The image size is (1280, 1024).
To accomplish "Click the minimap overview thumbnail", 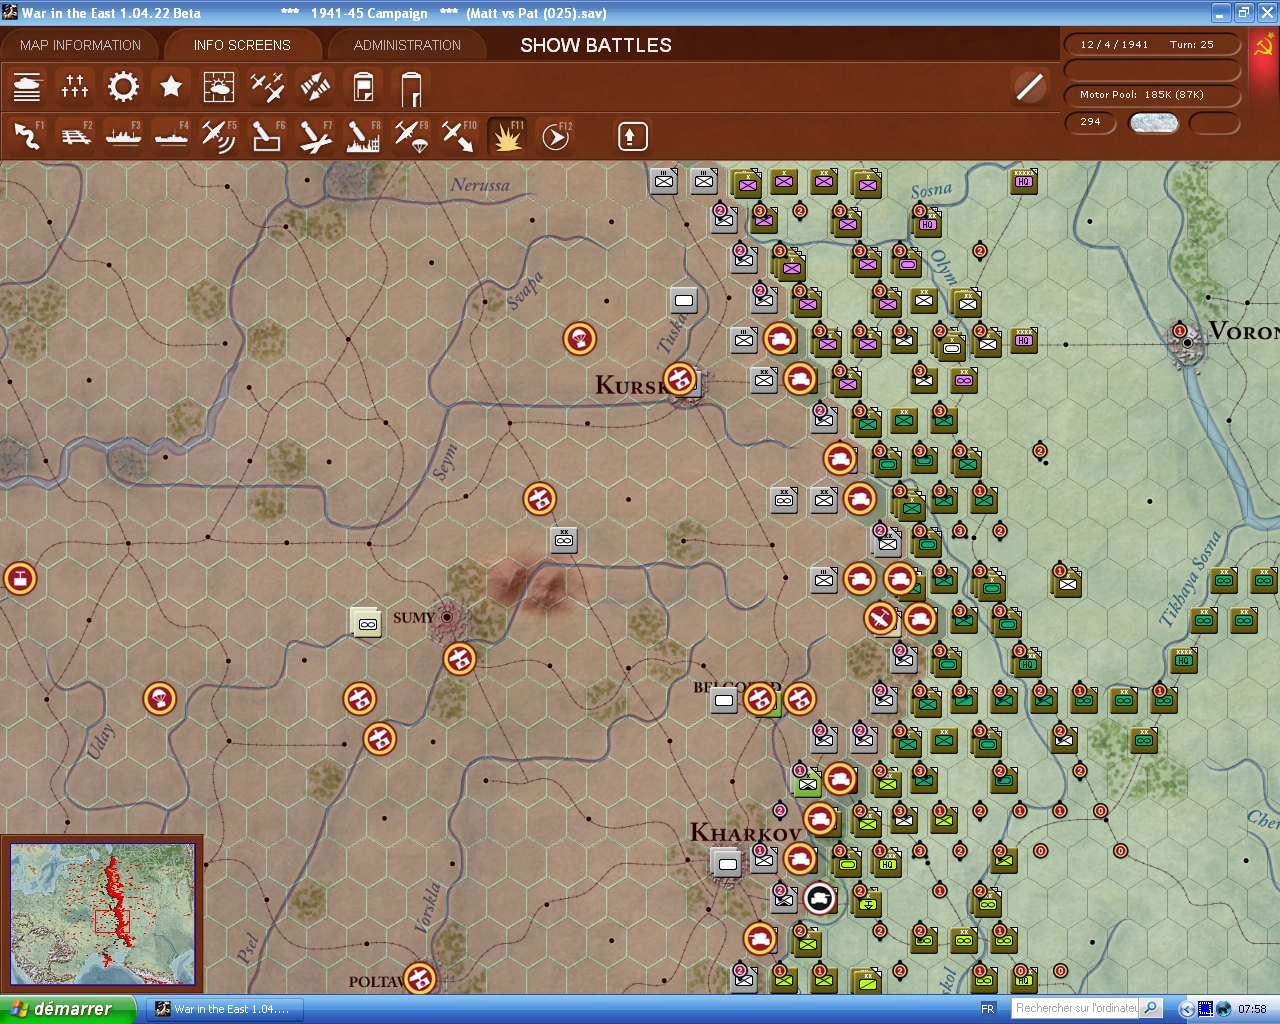I will [x=102, y=915].
